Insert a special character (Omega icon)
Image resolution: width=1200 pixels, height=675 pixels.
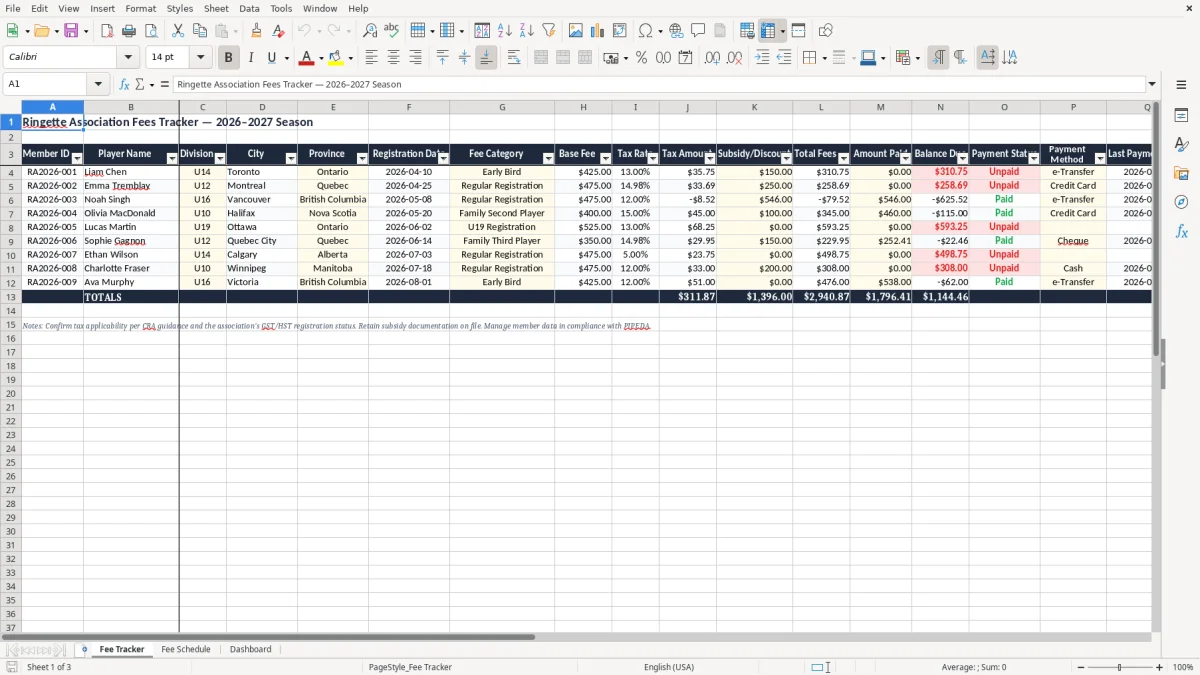(645, 31)
